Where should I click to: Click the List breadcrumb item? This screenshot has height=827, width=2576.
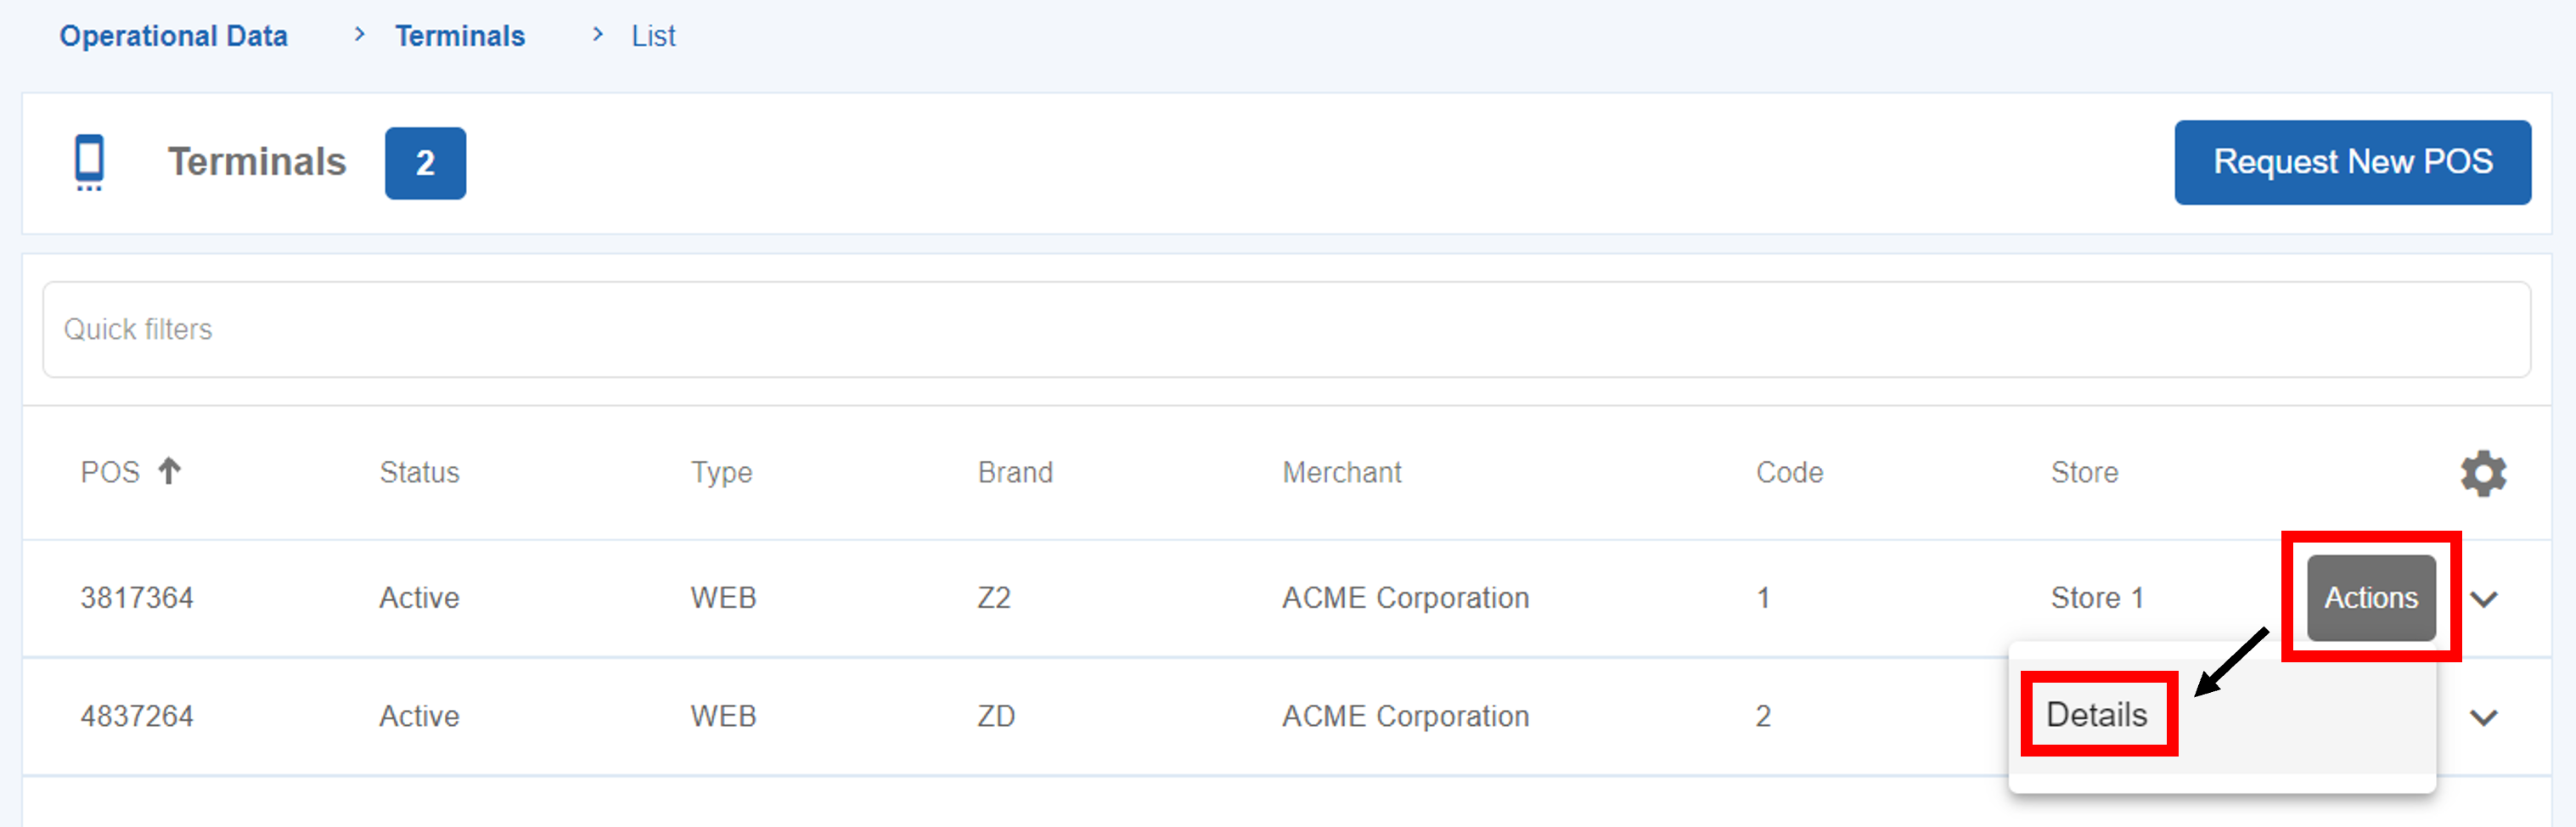tap(653, 36)
